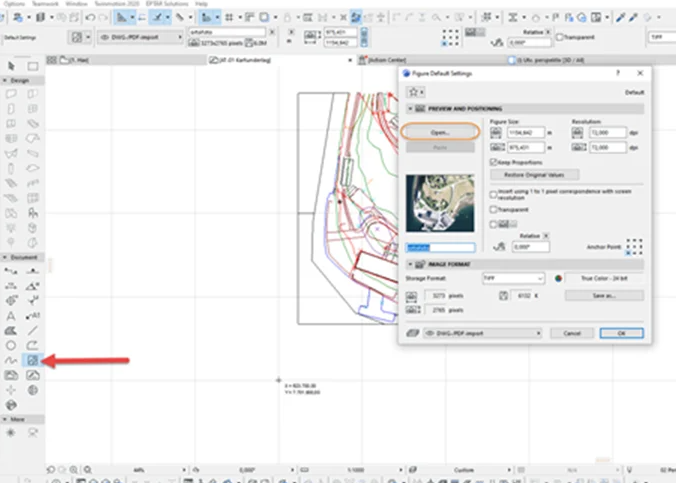Enable the Transparent checkbox in dialog
The width and height of the screenshot is (676, 483).
pyautogui.click(x=494, y=210)
